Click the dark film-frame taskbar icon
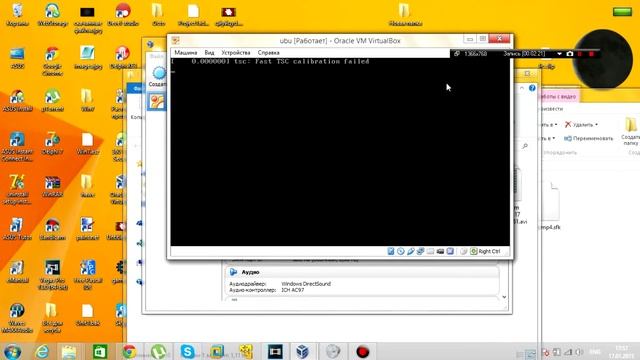Image resolution: width=640 pixels, height=360 pixels. pyautogui.click(x=275, y=351)
